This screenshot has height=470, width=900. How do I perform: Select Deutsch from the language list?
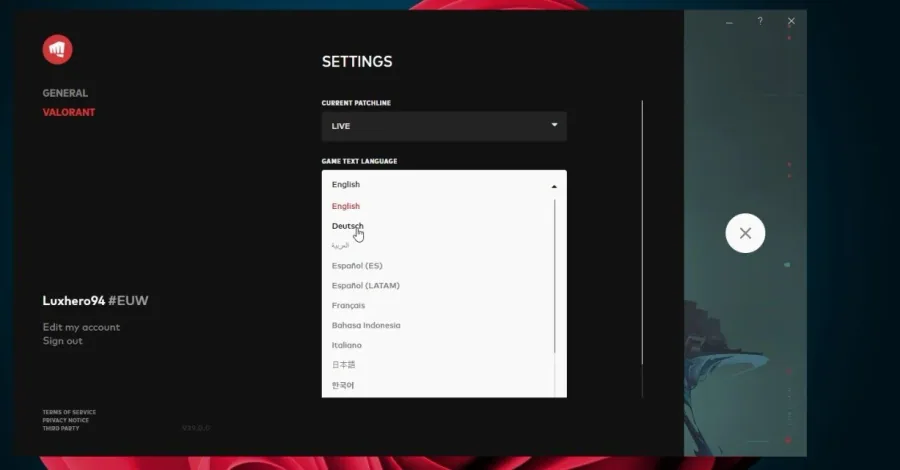(x=348, y=226)
